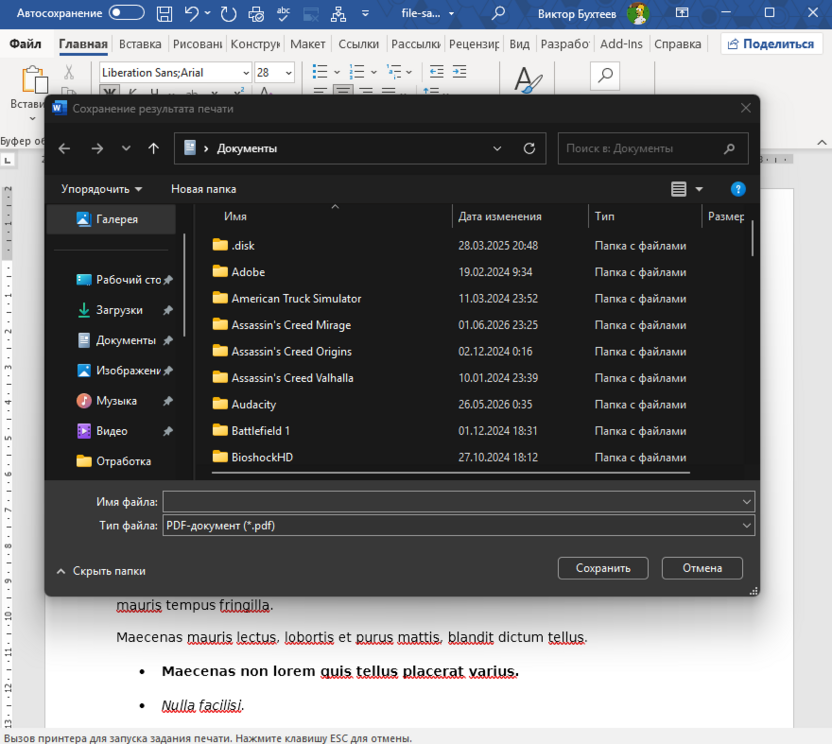Click the view mode icon in the dialog
The image size is (832, 744).
click(x=679, y=189)
